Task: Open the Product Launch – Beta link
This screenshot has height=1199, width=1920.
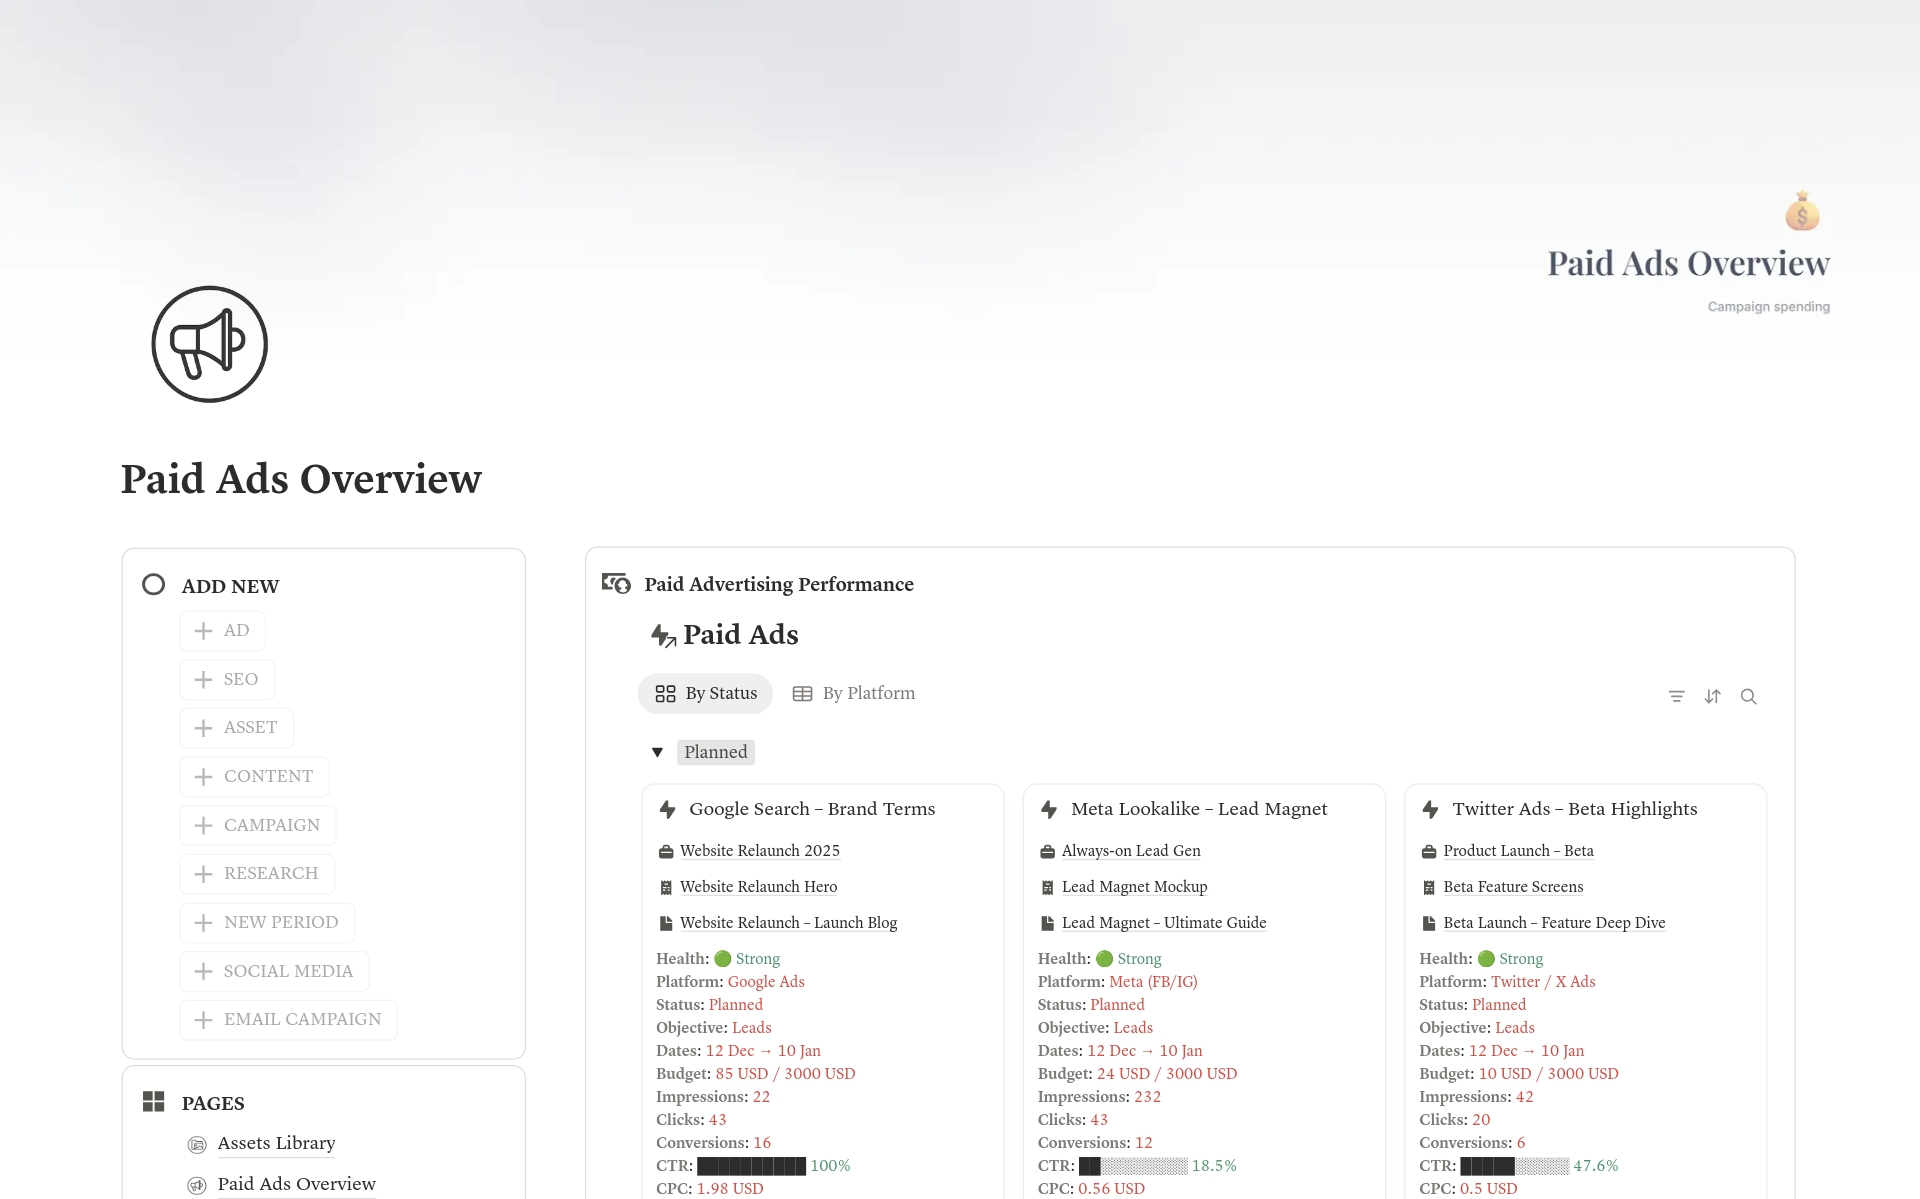Action: (x=1518, y=851)
